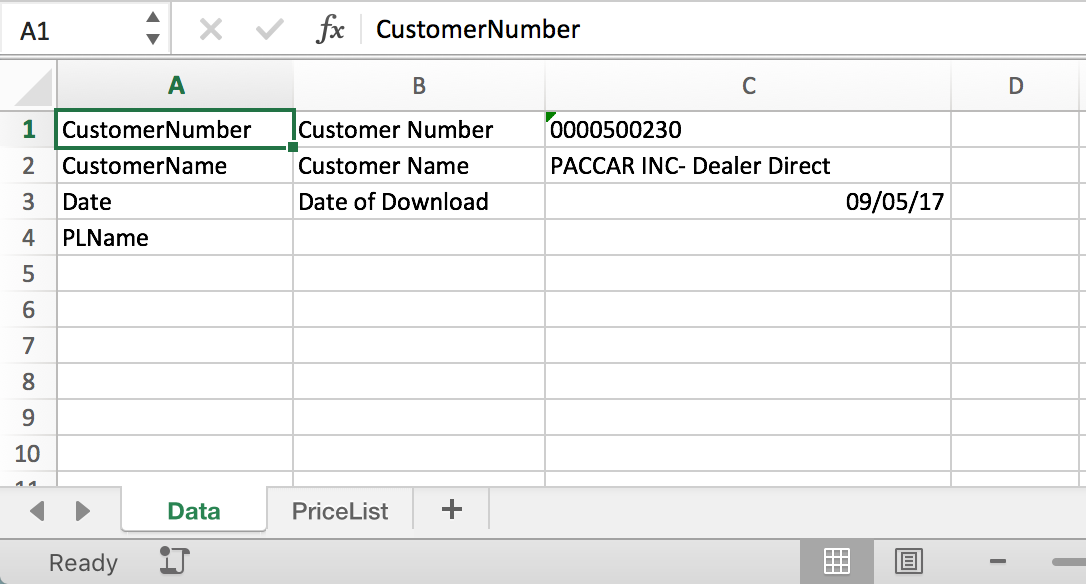Screen dimensions: 1086x584
Task: Click the formula bar text CustomerNumber
Action: 477,30
